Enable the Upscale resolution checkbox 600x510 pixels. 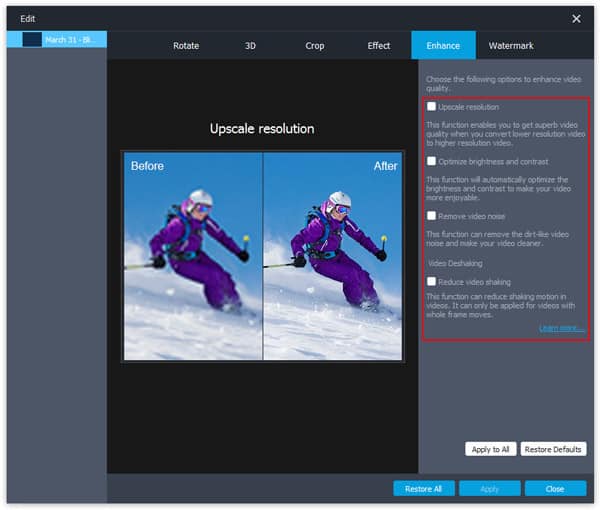(x=432, y=106)
